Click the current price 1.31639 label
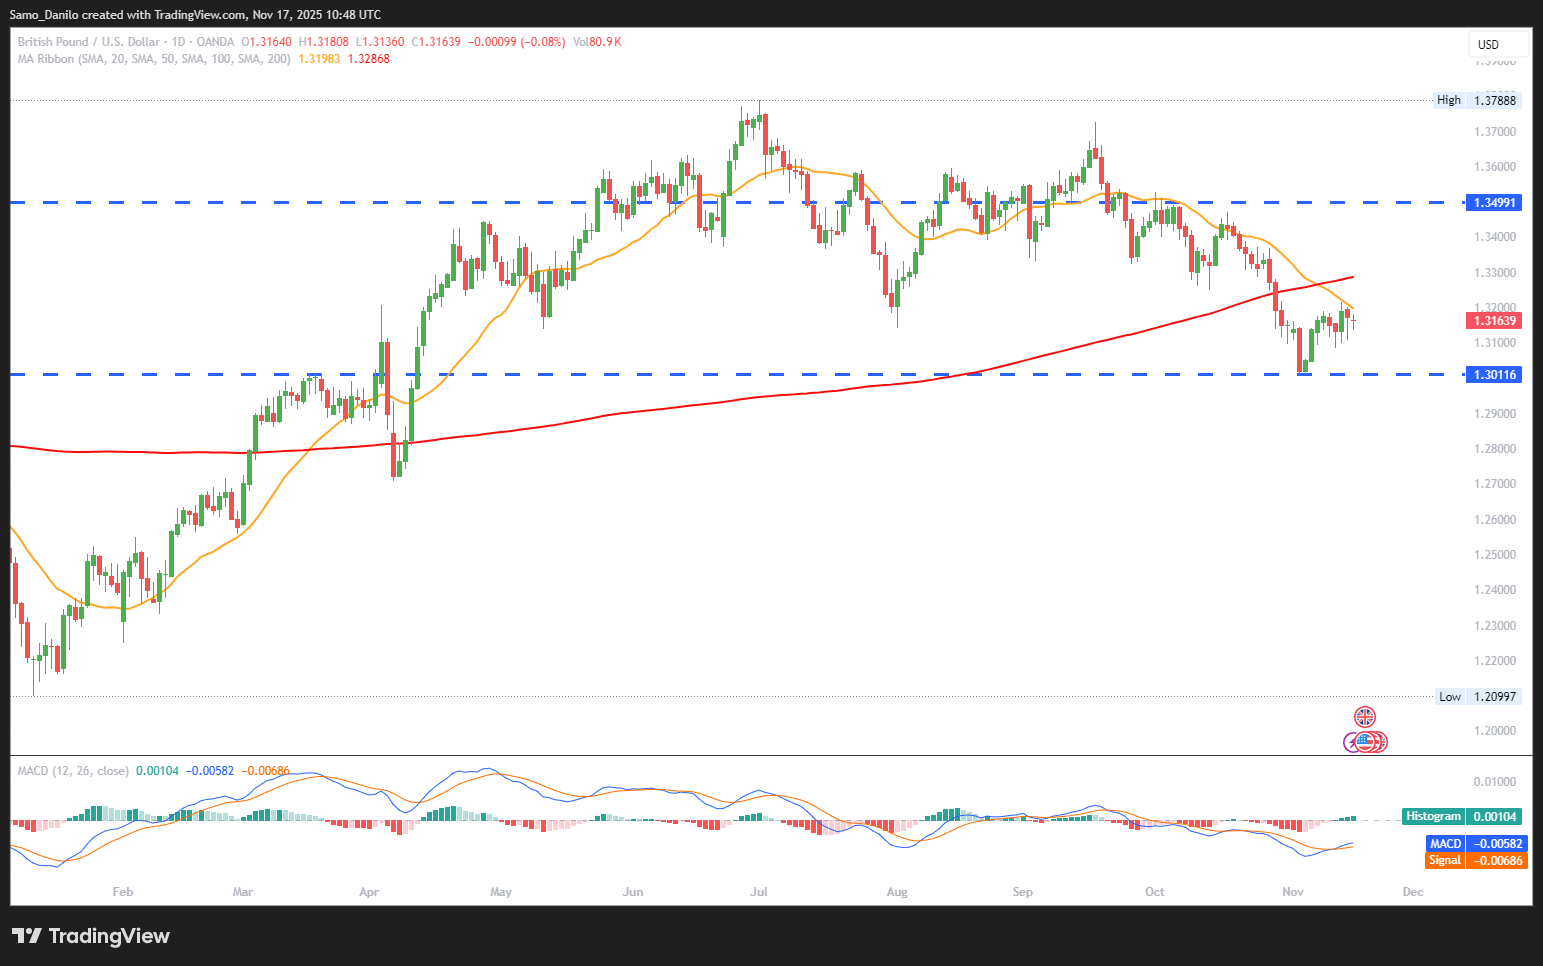Viewport: 1543px width, 966px height. [1494, 321]
